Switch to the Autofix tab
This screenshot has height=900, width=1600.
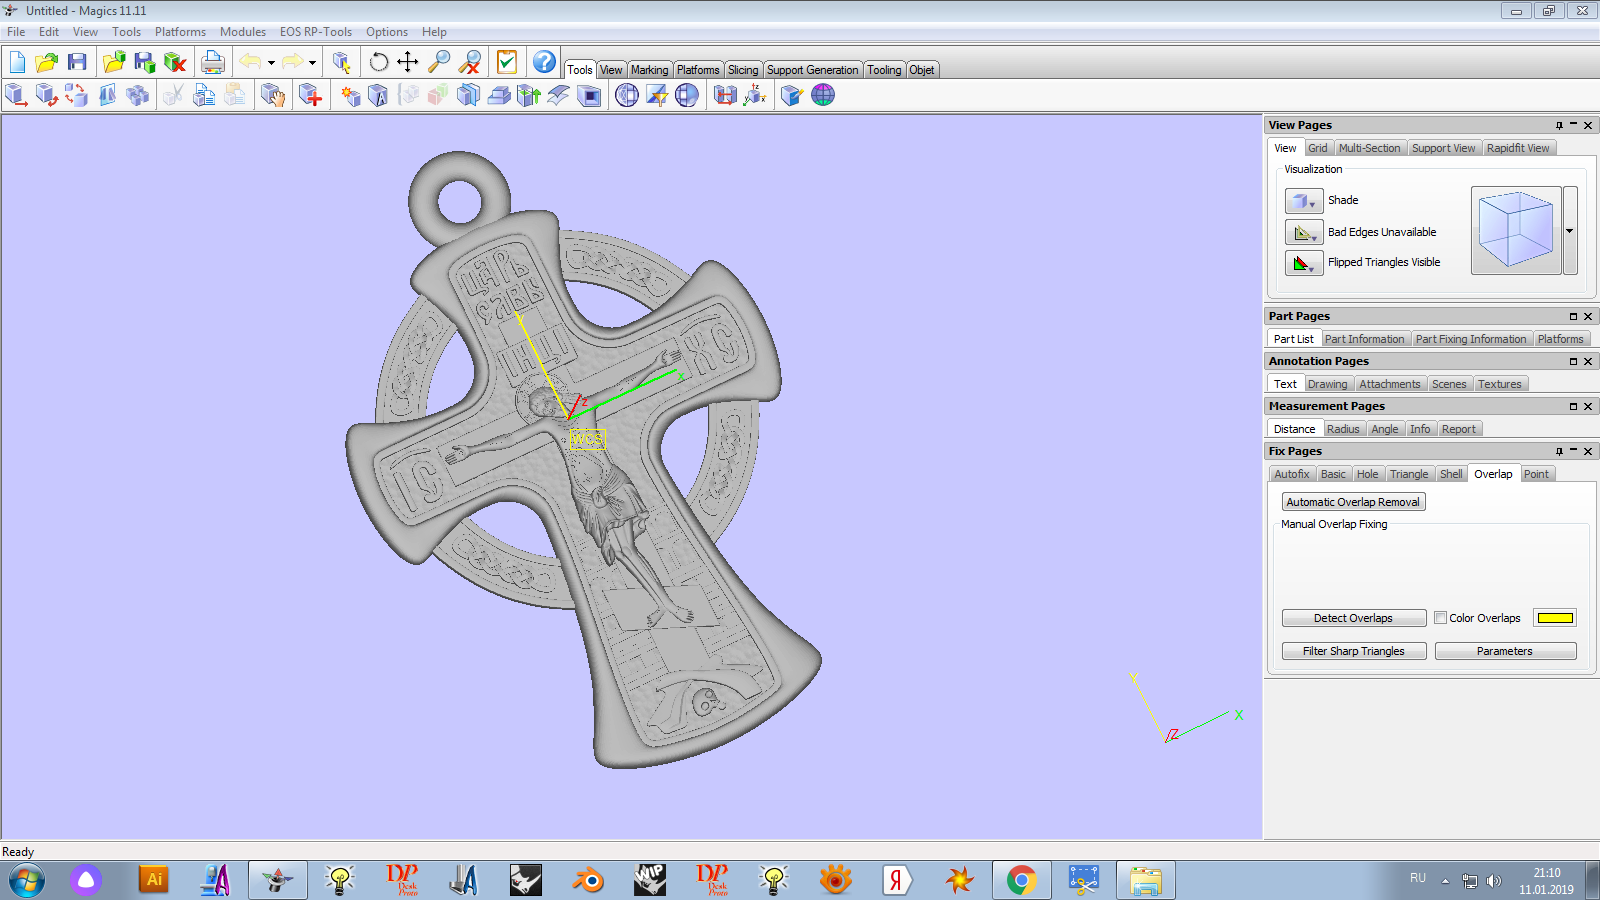(1291, 474)
